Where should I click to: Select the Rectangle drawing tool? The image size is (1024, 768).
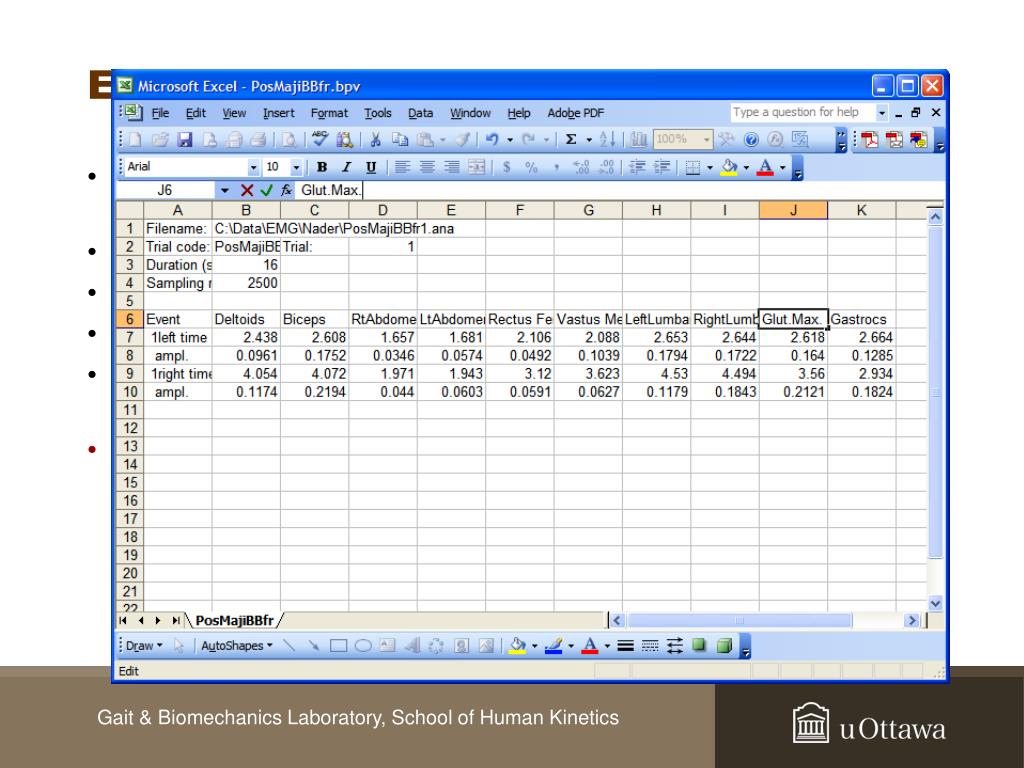[x=338, y=646]
